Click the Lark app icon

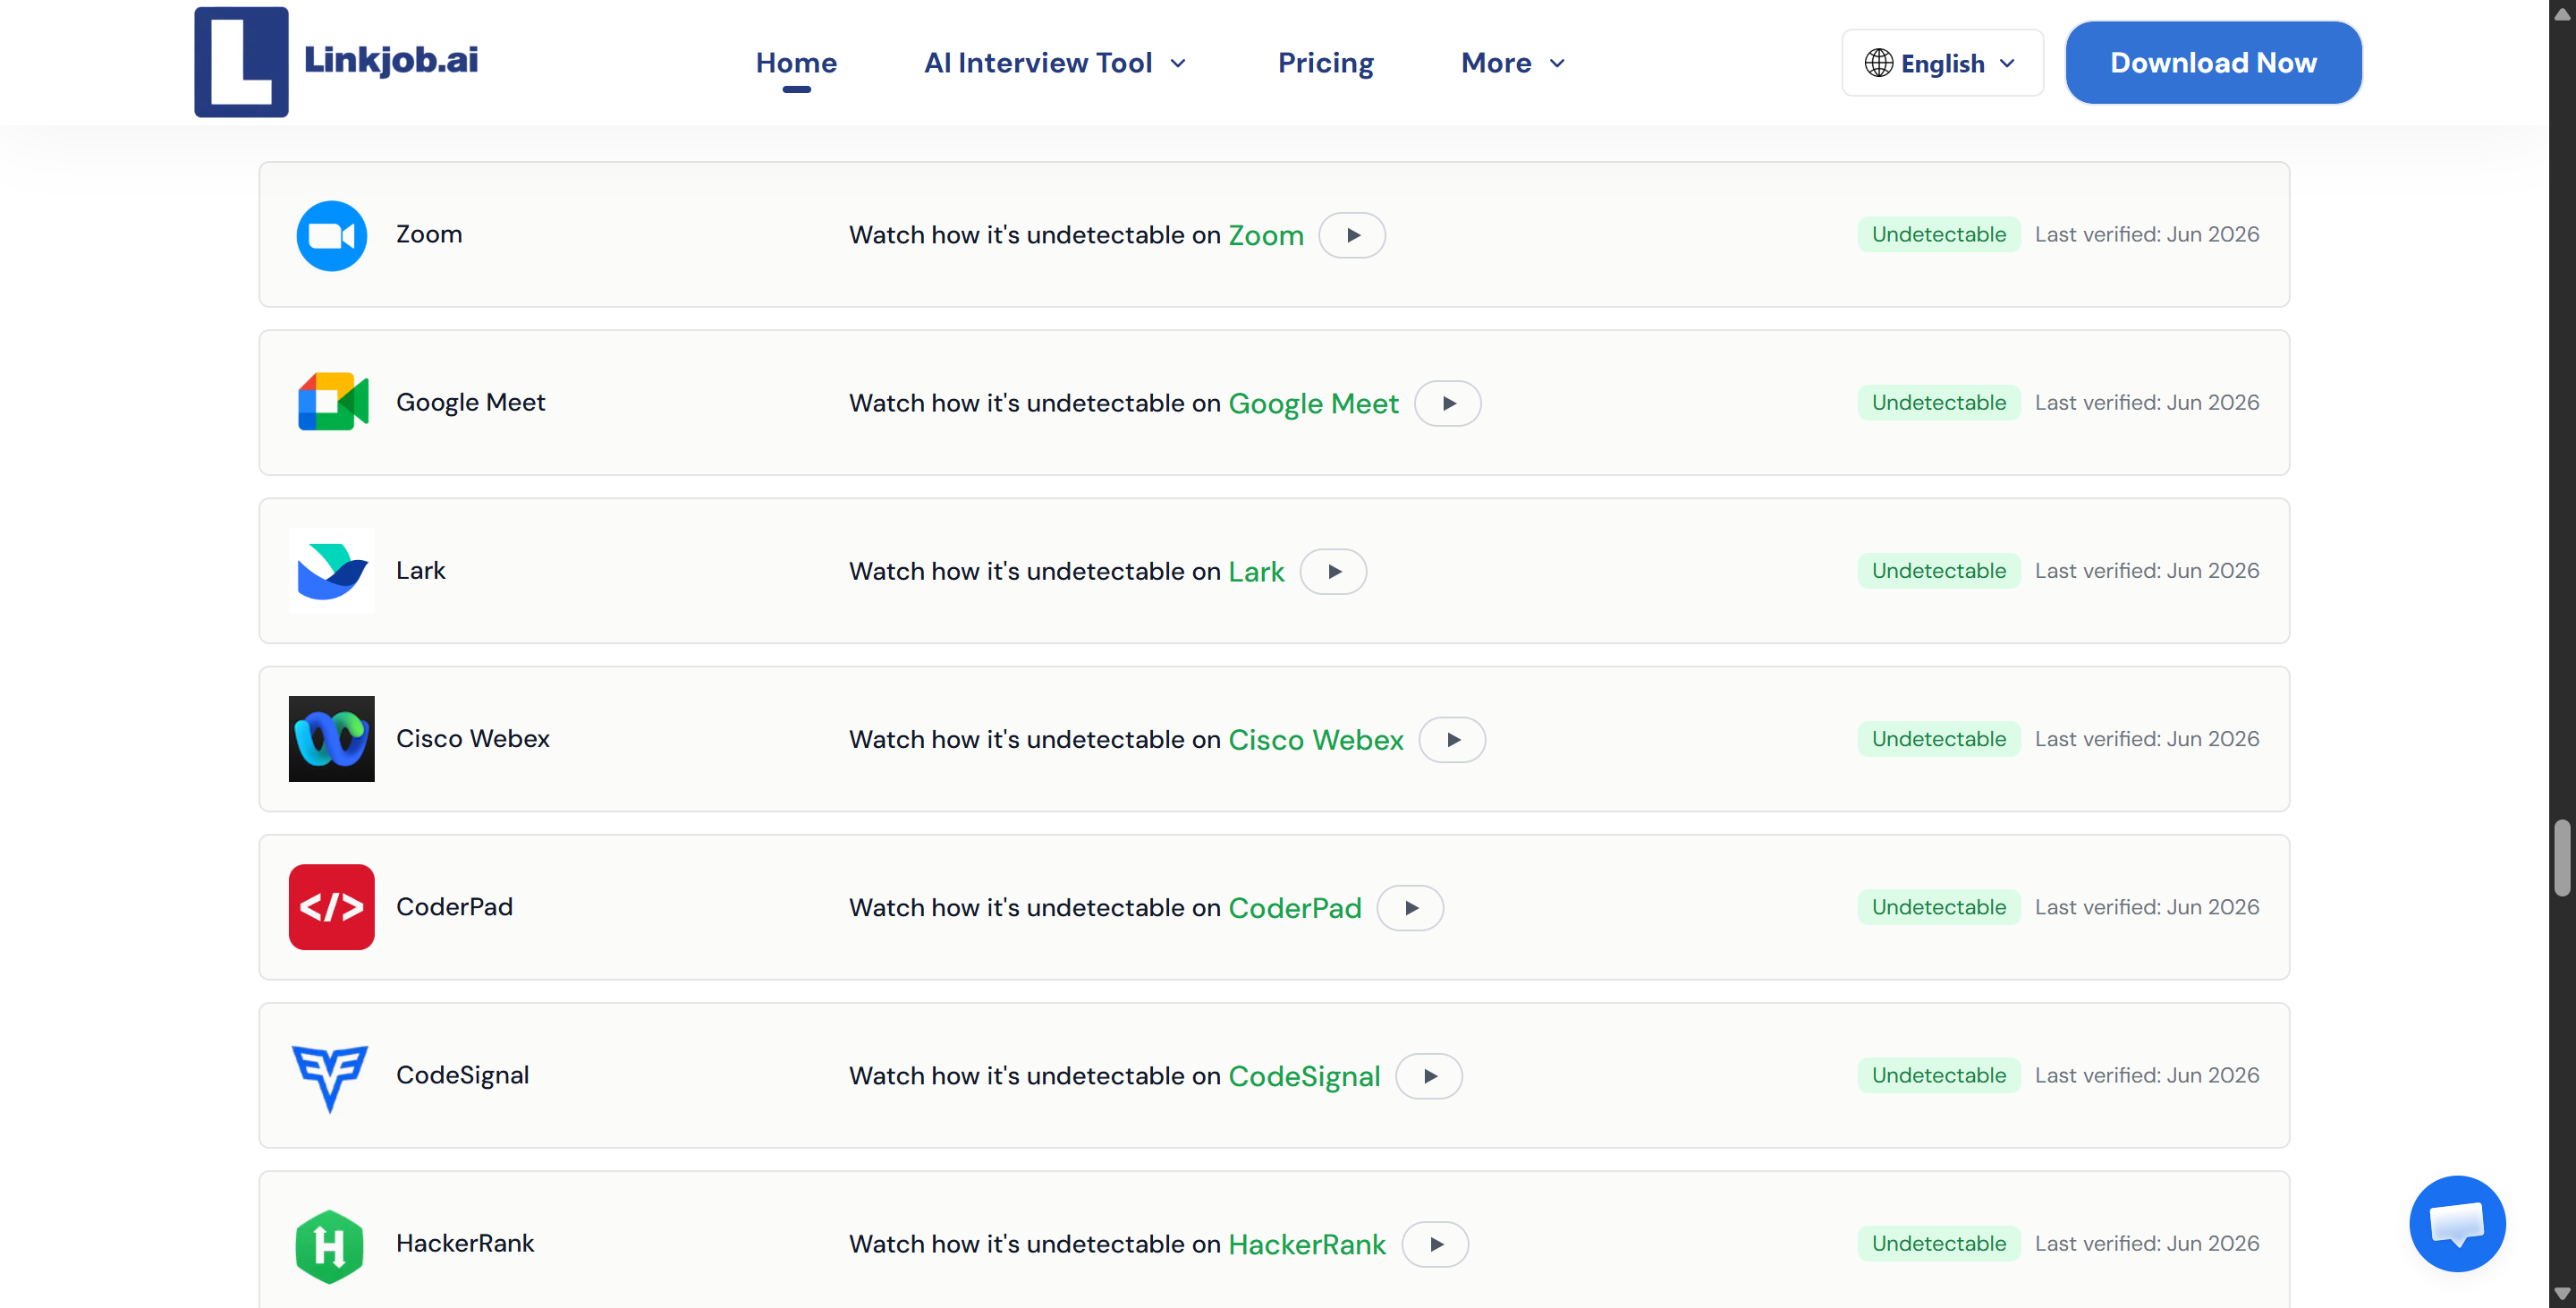[x=331, y=571]
